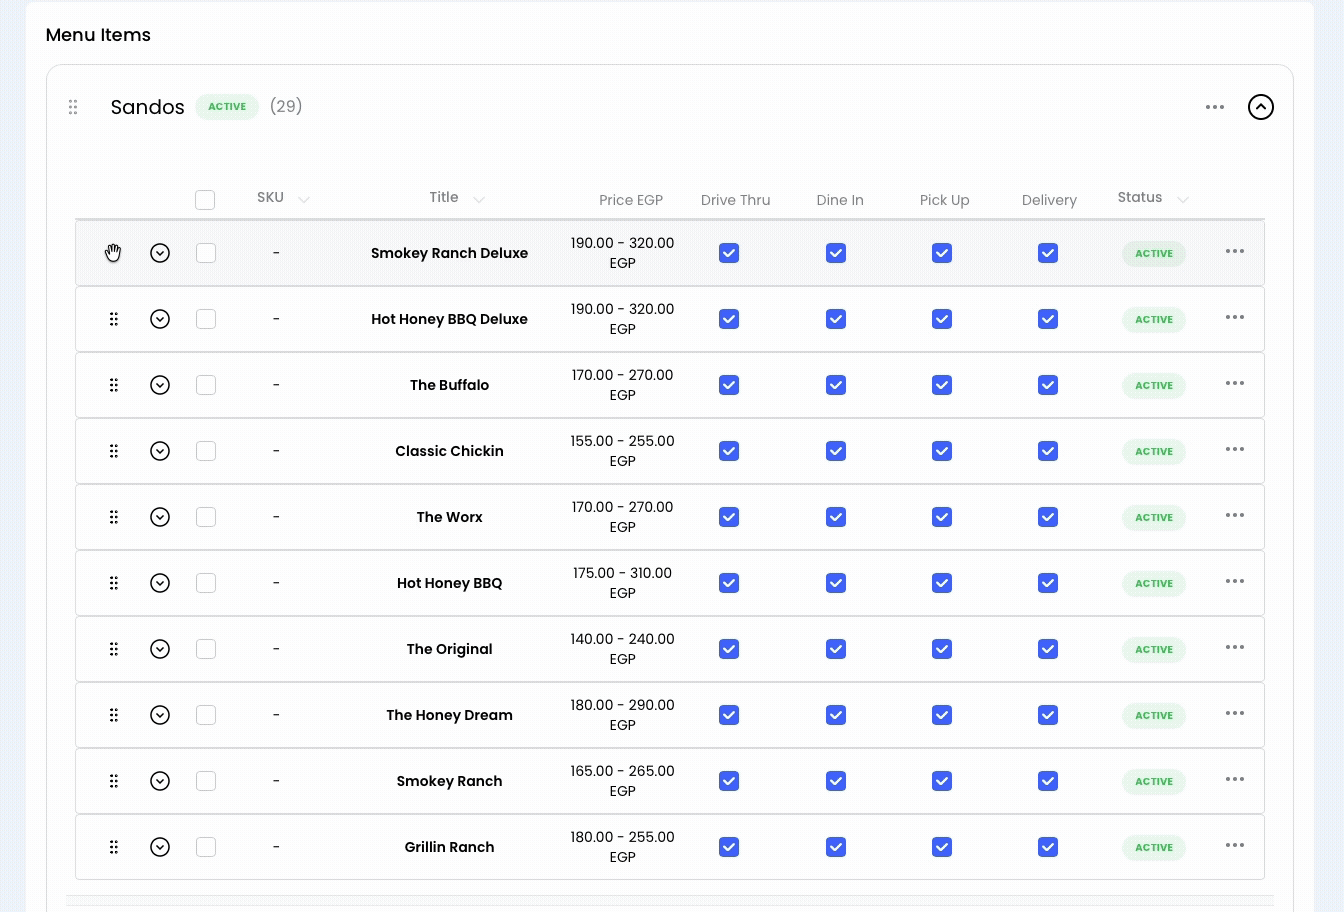
Task: Expand The Original row details
Action: (160, 649)
